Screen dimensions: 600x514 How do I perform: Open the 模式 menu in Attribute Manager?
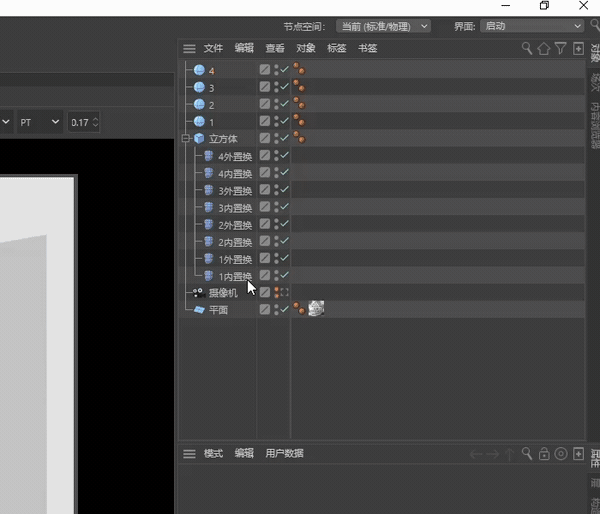213,454
